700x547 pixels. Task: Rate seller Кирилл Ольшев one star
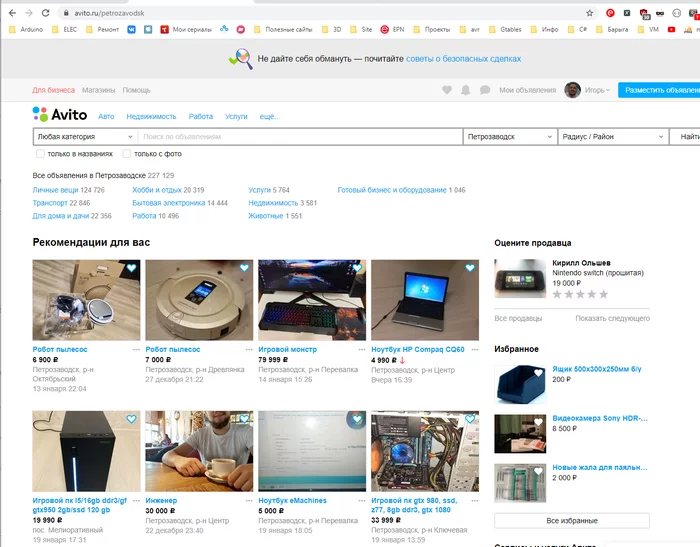pos(557,294)
